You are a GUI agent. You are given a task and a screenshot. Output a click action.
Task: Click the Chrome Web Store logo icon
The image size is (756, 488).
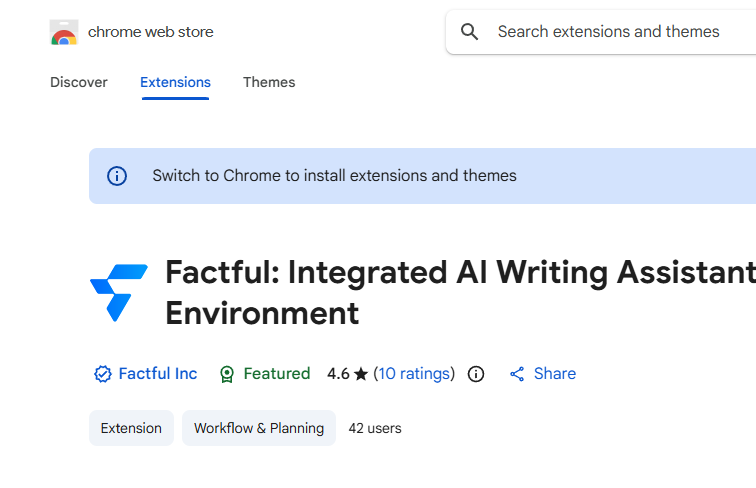click(x=64, y=32)
